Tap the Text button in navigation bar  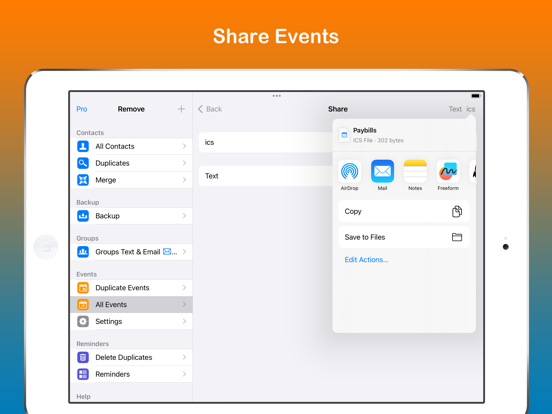[455, 109]
